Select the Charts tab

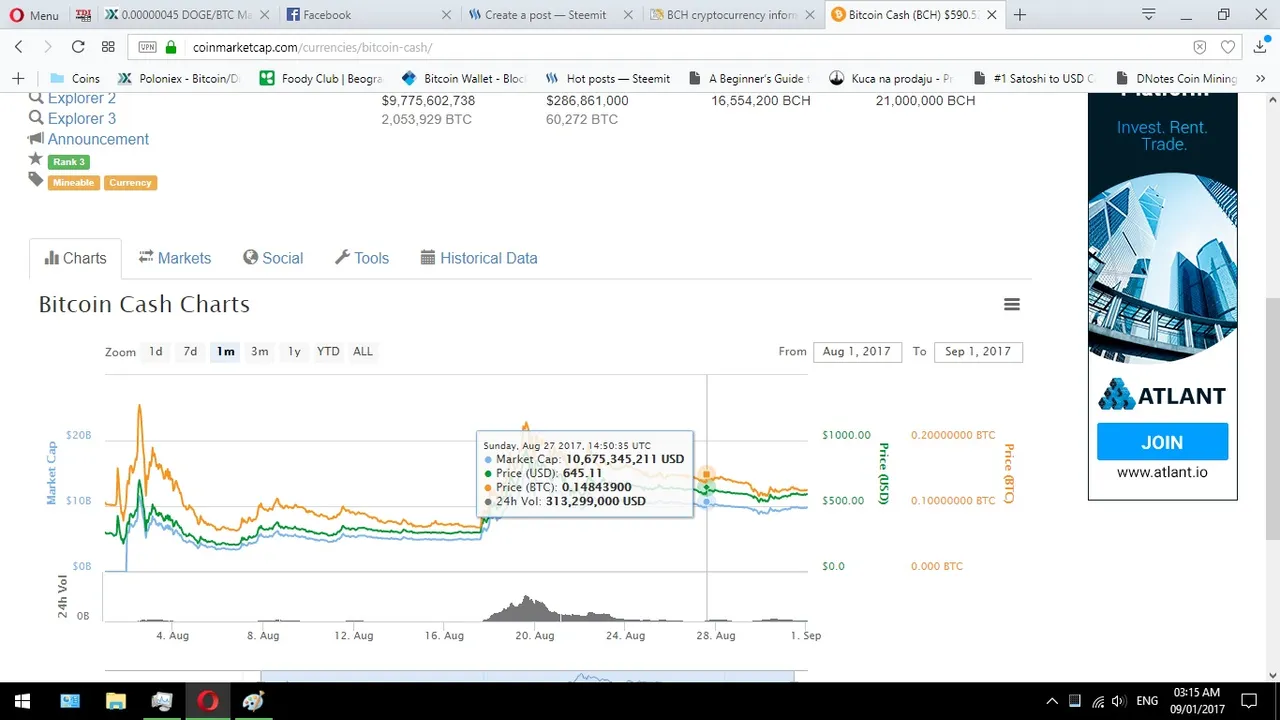(x=75, y=258)
